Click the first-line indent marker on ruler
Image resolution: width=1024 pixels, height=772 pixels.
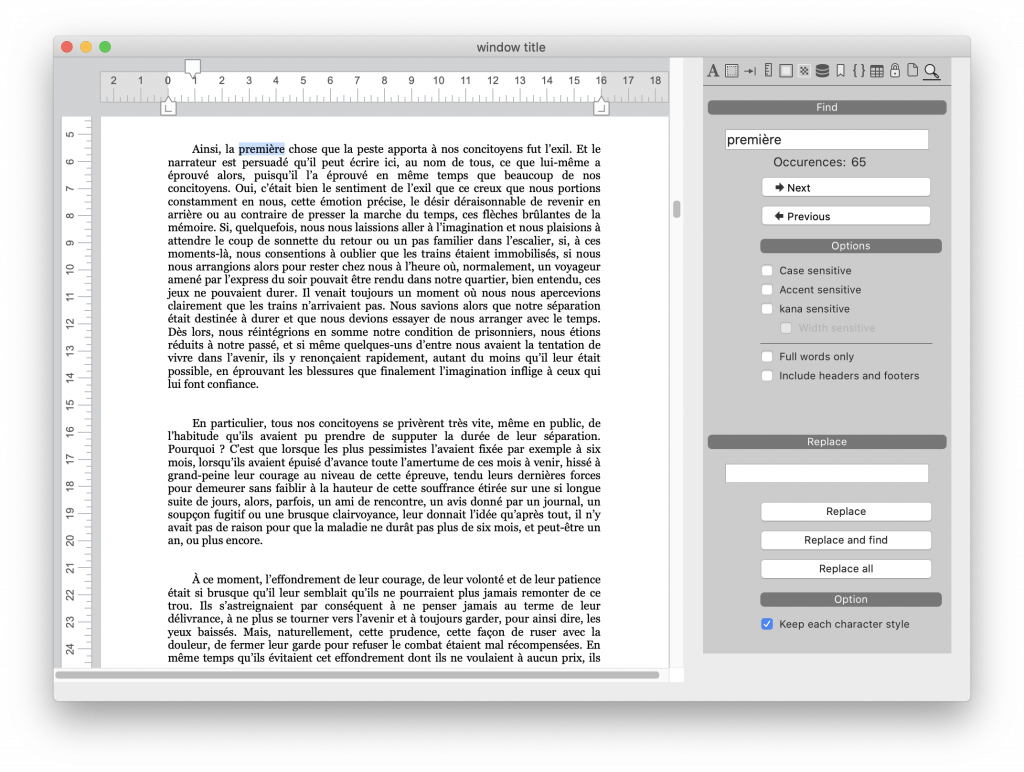click(193, 66)
